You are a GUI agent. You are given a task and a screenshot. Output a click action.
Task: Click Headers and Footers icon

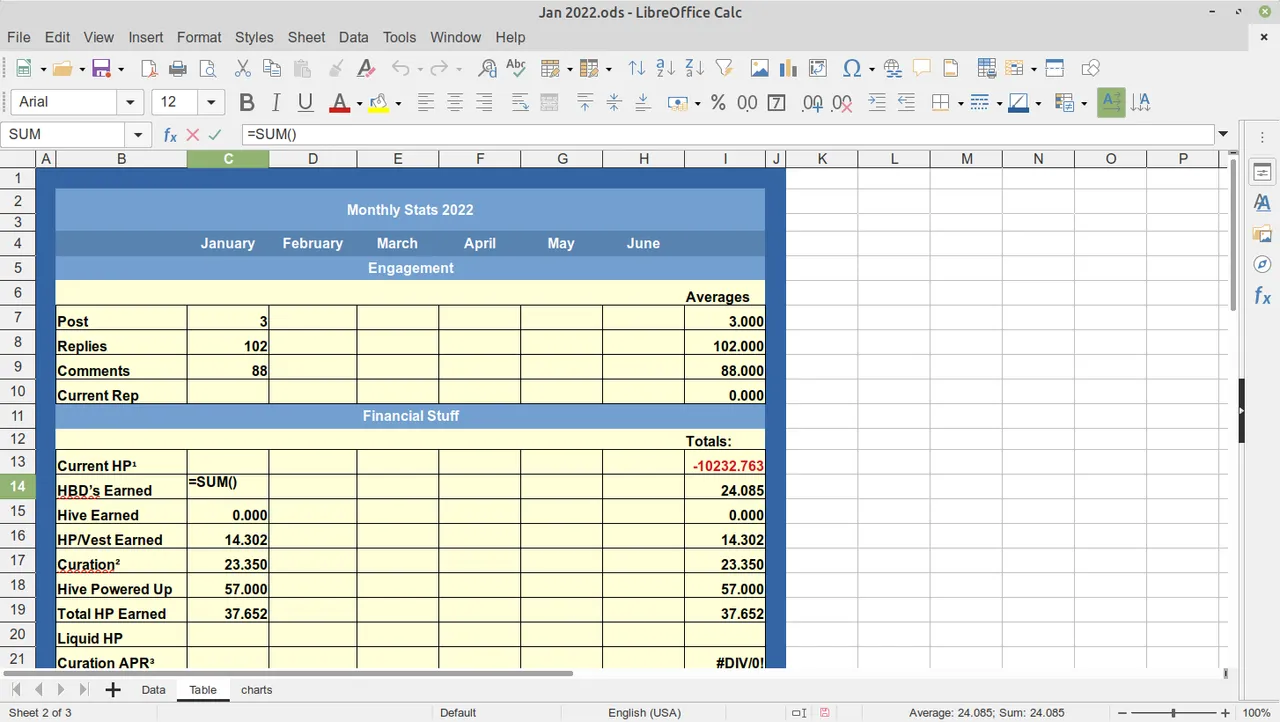(951, 68)
